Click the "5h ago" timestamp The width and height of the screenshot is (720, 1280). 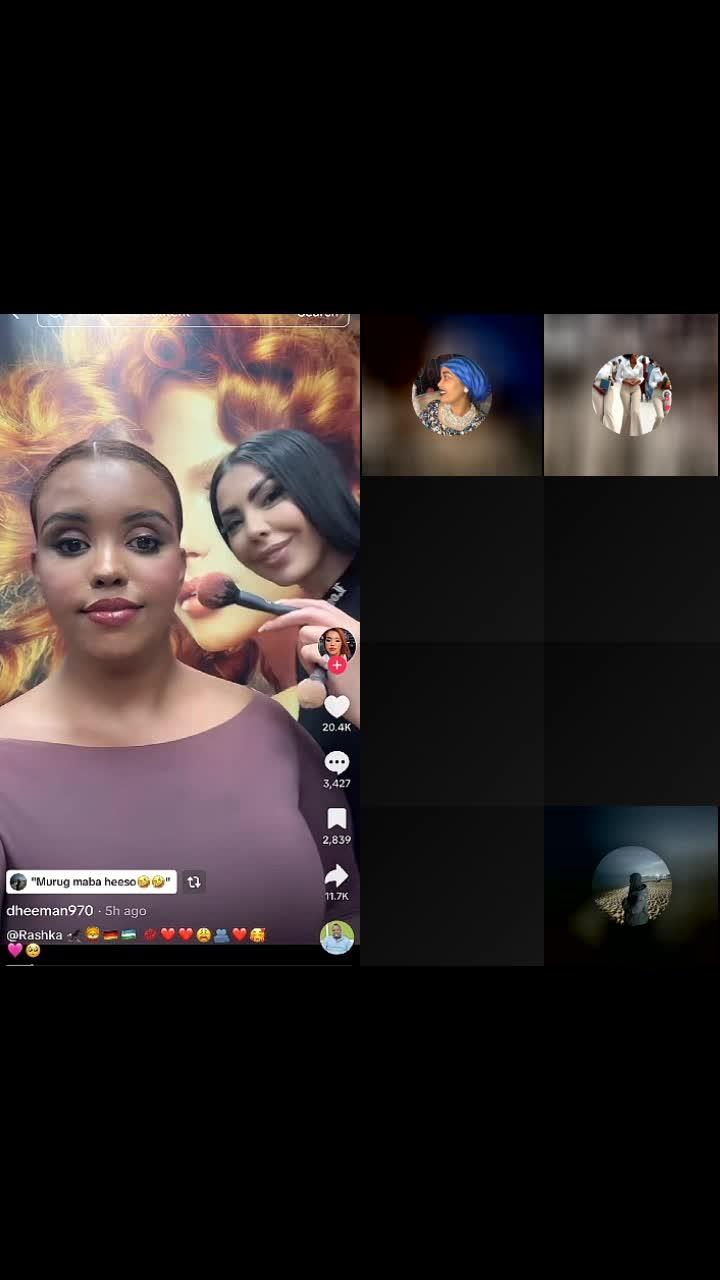pos(126,911)
